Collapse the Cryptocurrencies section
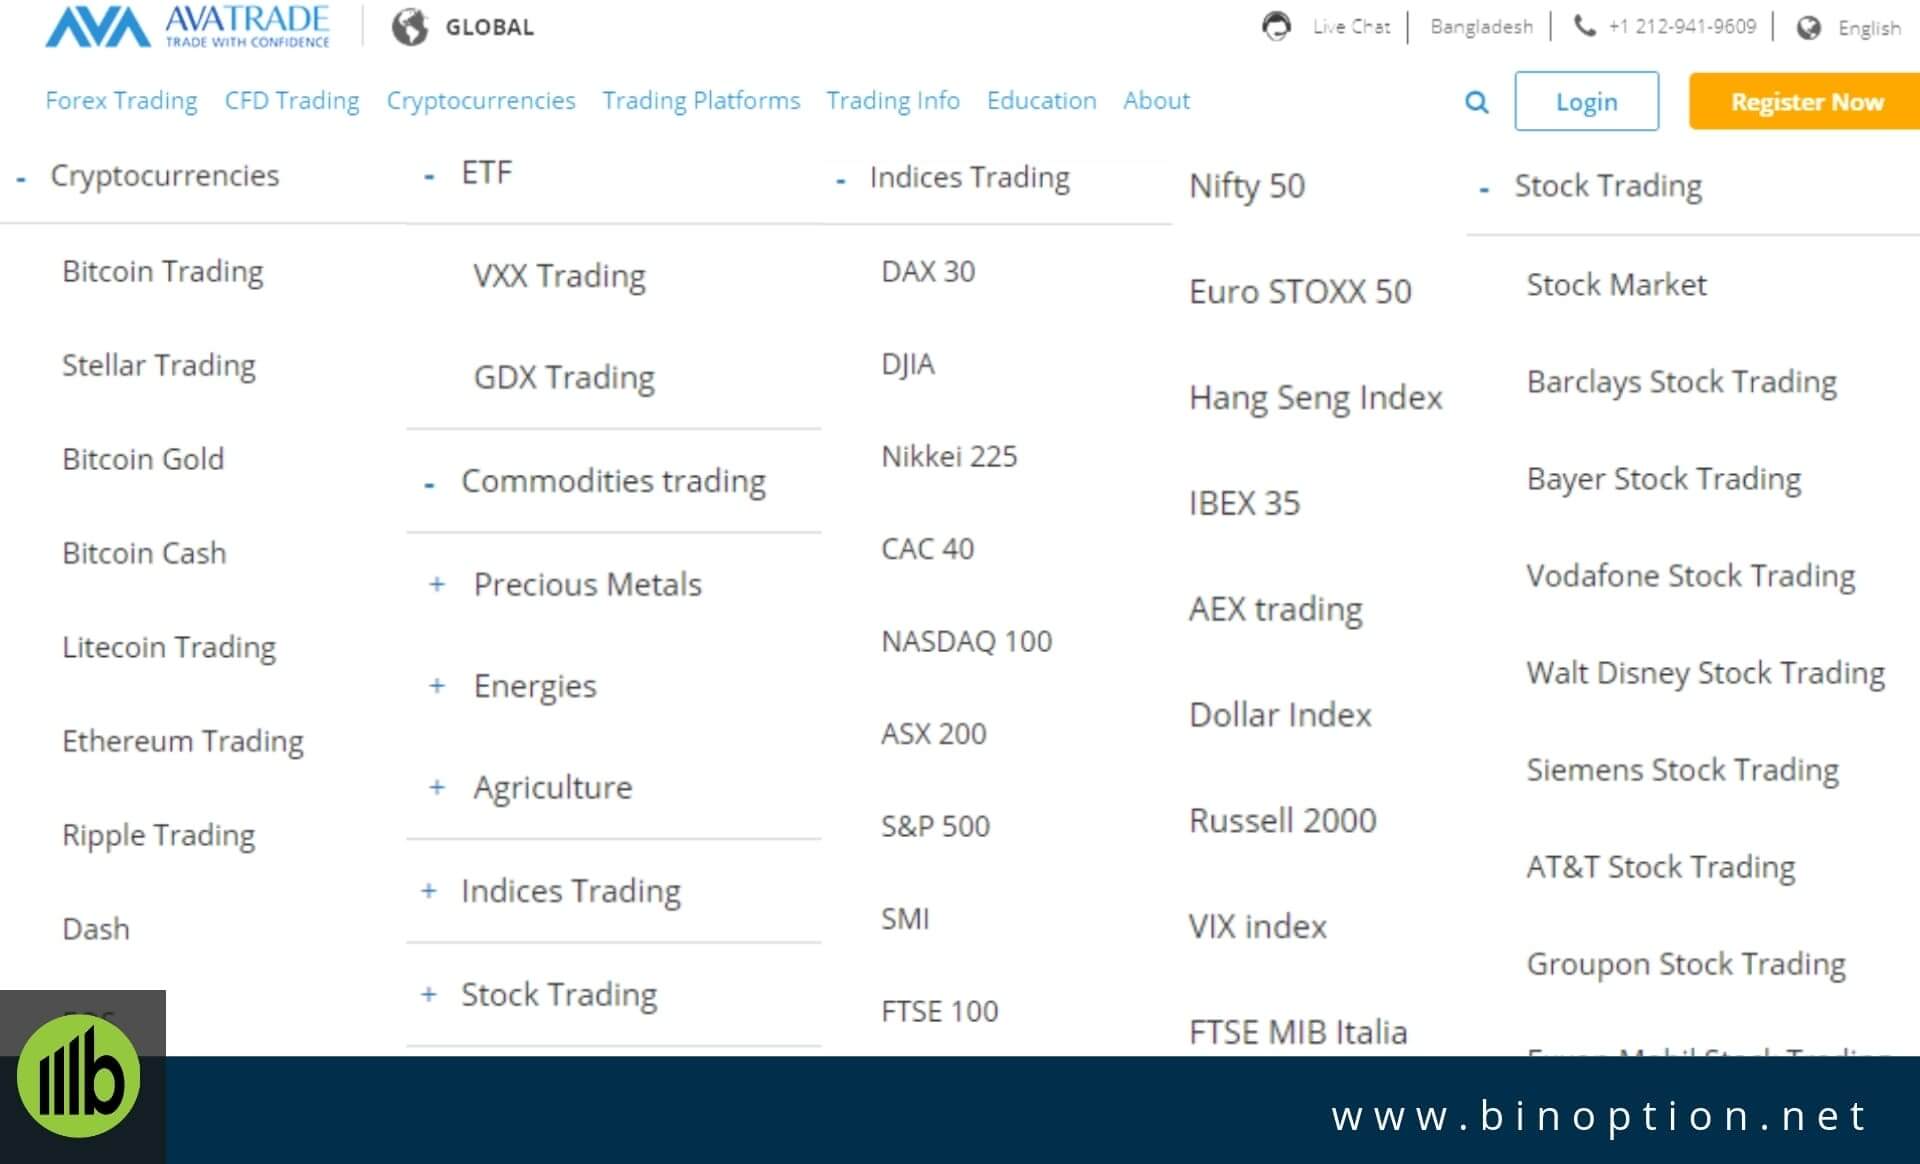This screenshot has height=1164, width=1920. 21,180
